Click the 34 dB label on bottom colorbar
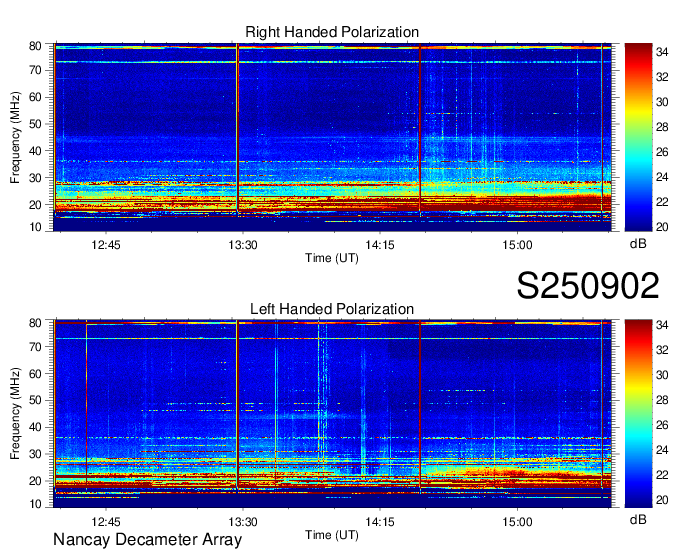 click(662, 325)
